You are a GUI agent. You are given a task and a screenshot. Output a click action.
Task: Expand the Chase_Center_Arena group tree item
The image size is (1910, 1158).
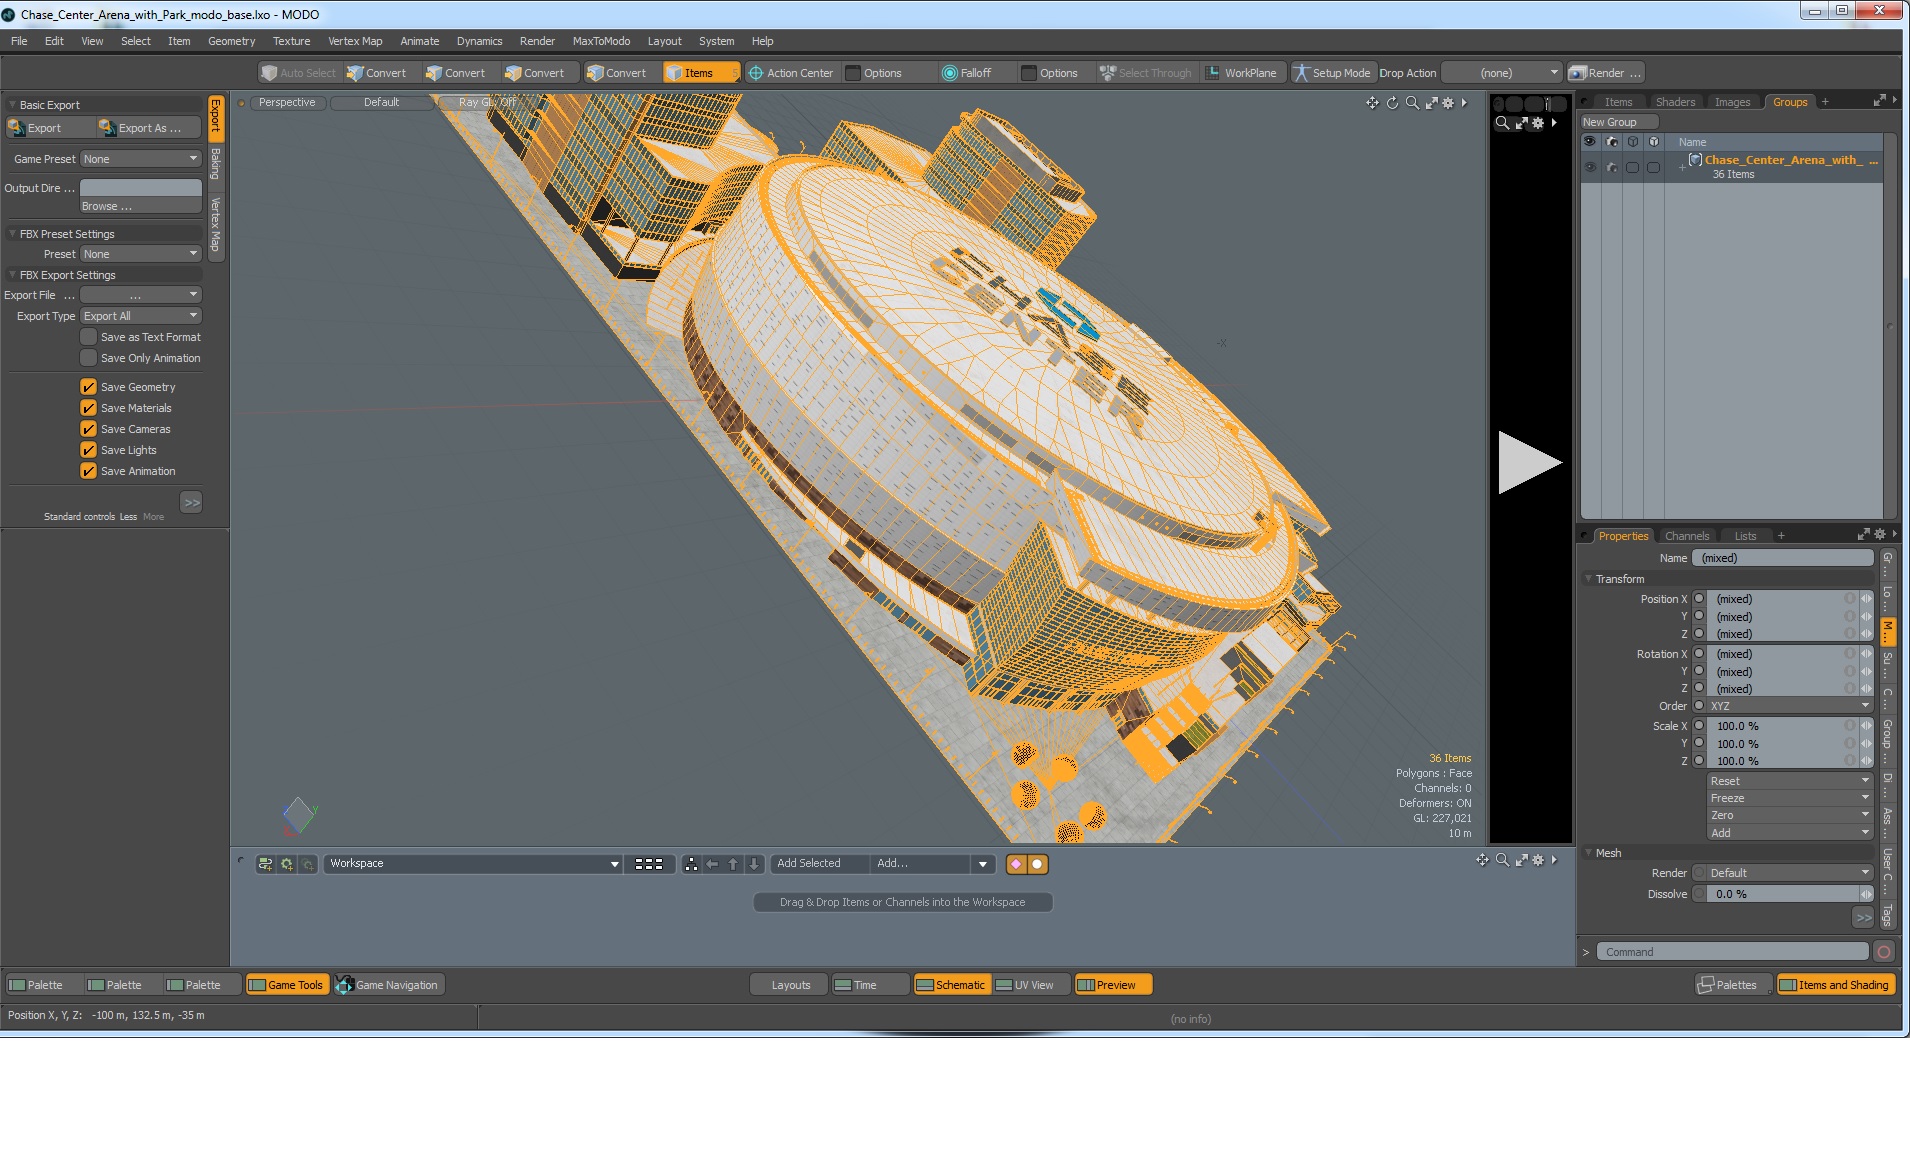tap(1682, 167)
